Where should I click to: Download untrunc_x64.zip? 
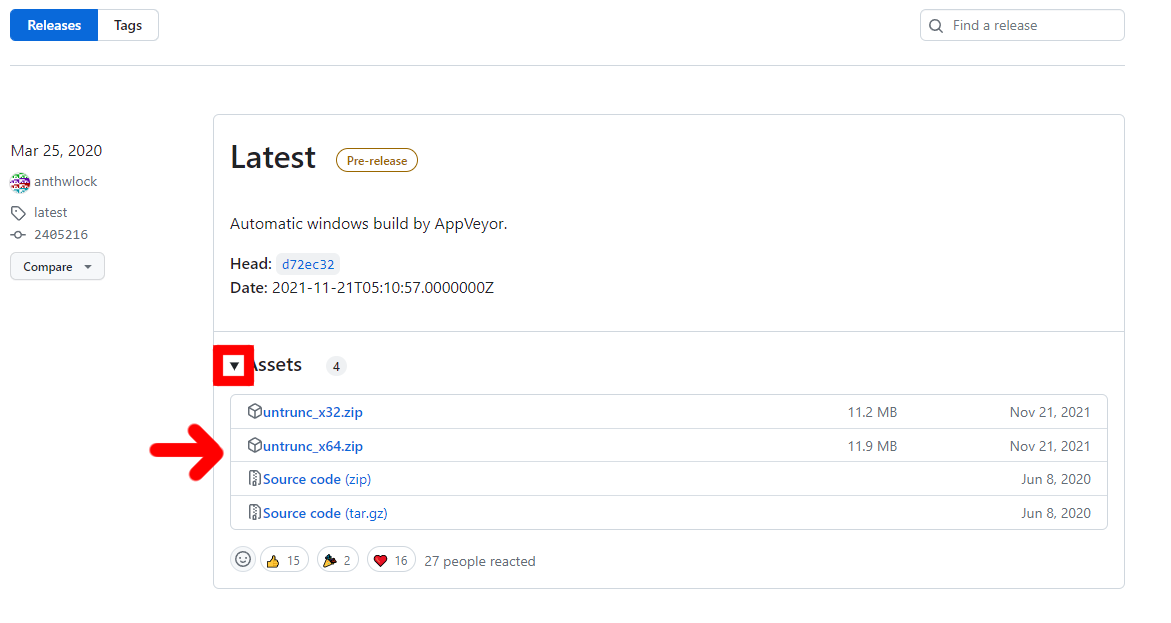(312, 445)
